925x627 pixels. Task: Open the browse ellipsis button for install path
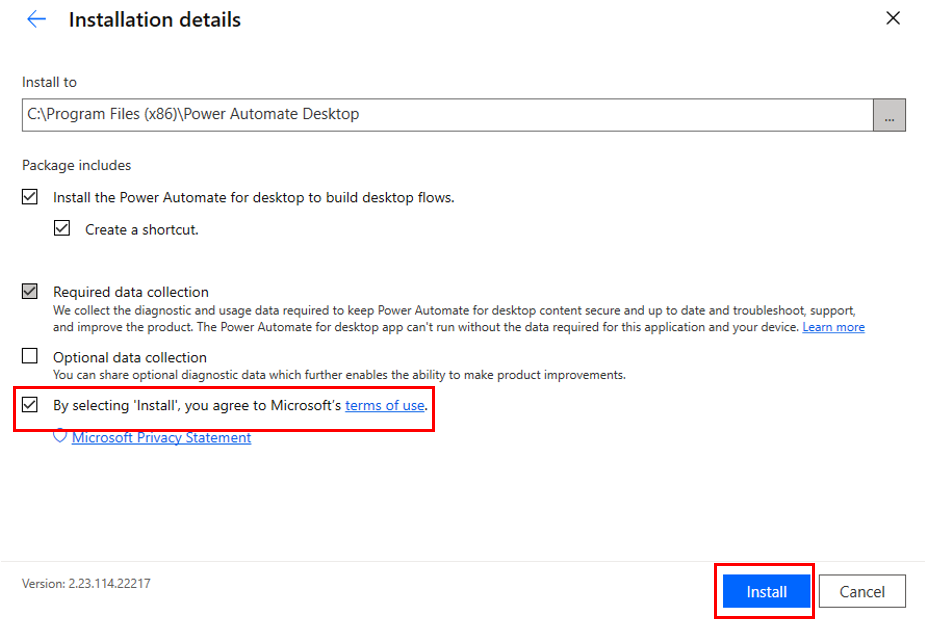(x=889, y=114)
